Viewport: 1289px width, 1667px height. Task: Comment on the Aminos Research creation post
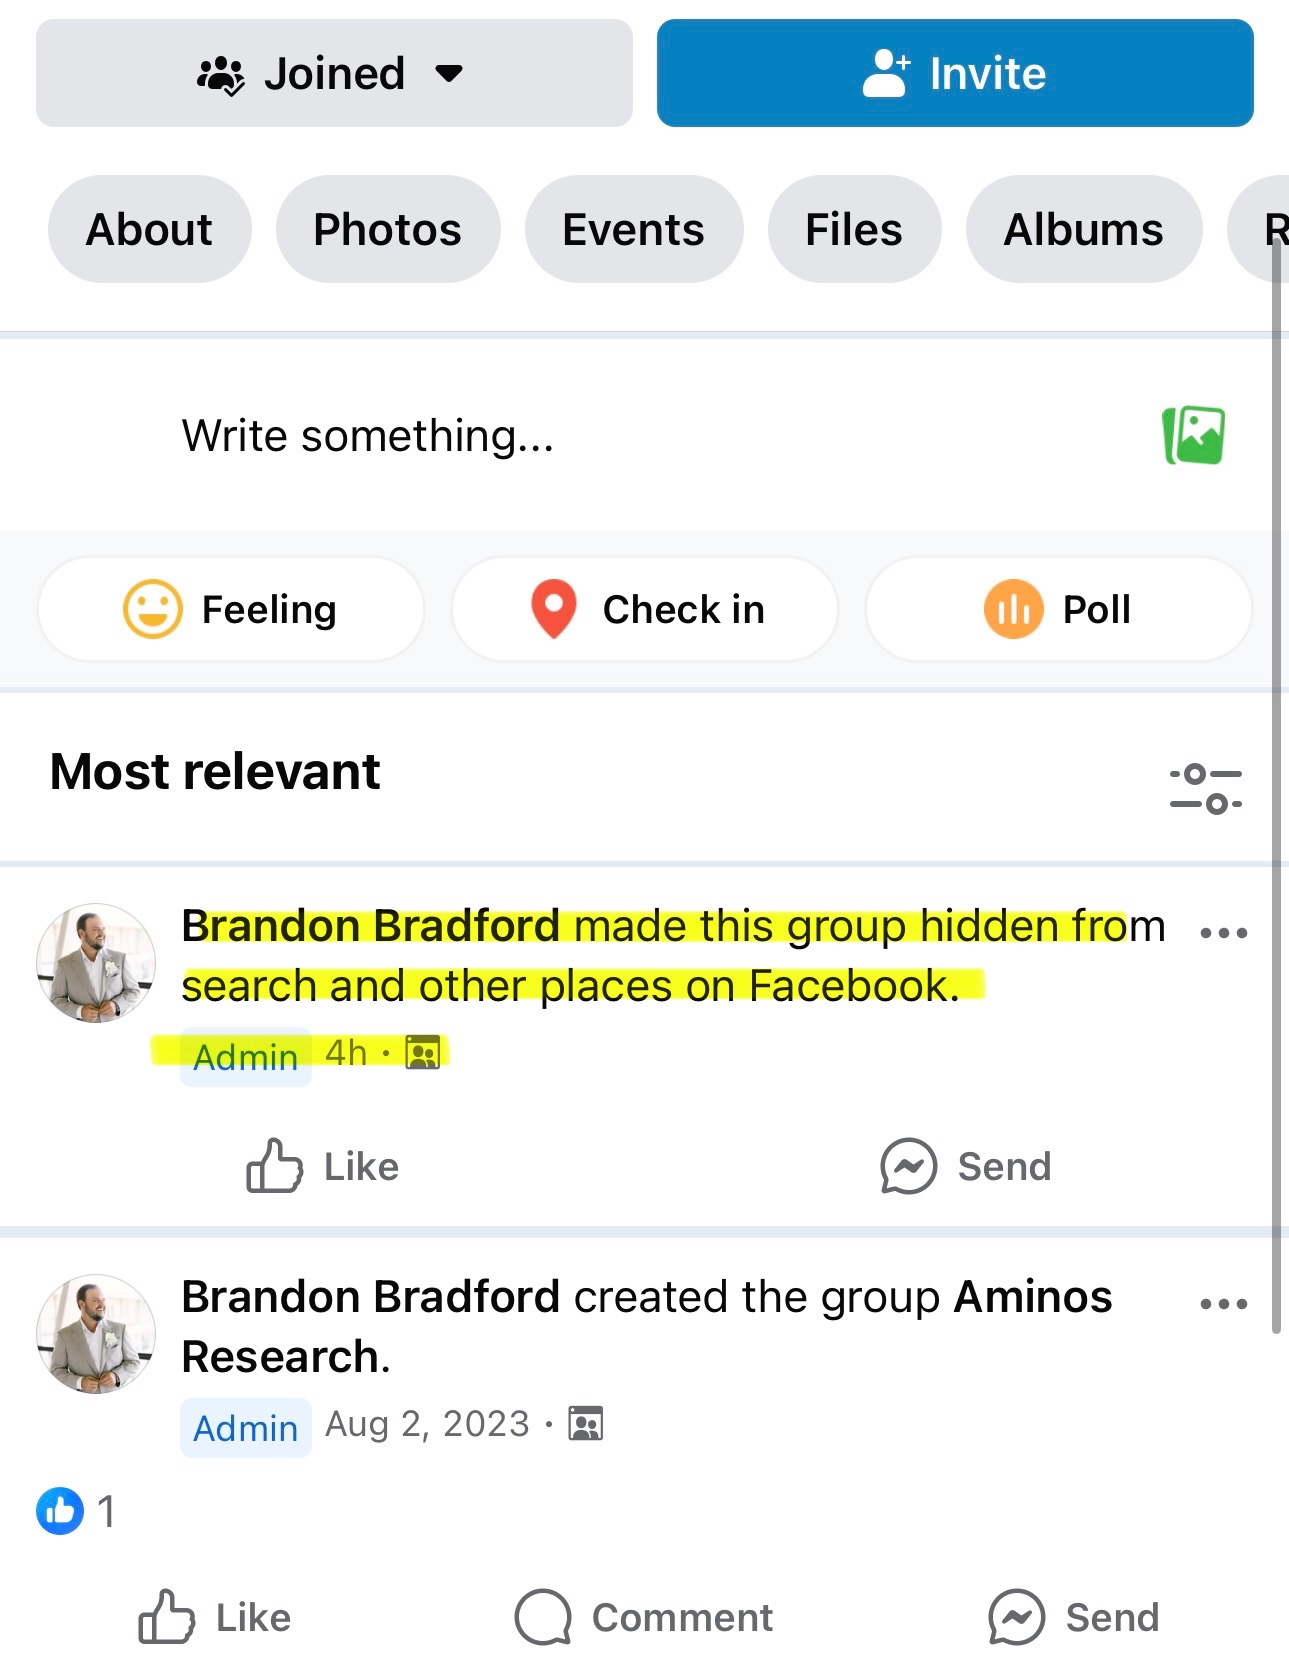644,1617
